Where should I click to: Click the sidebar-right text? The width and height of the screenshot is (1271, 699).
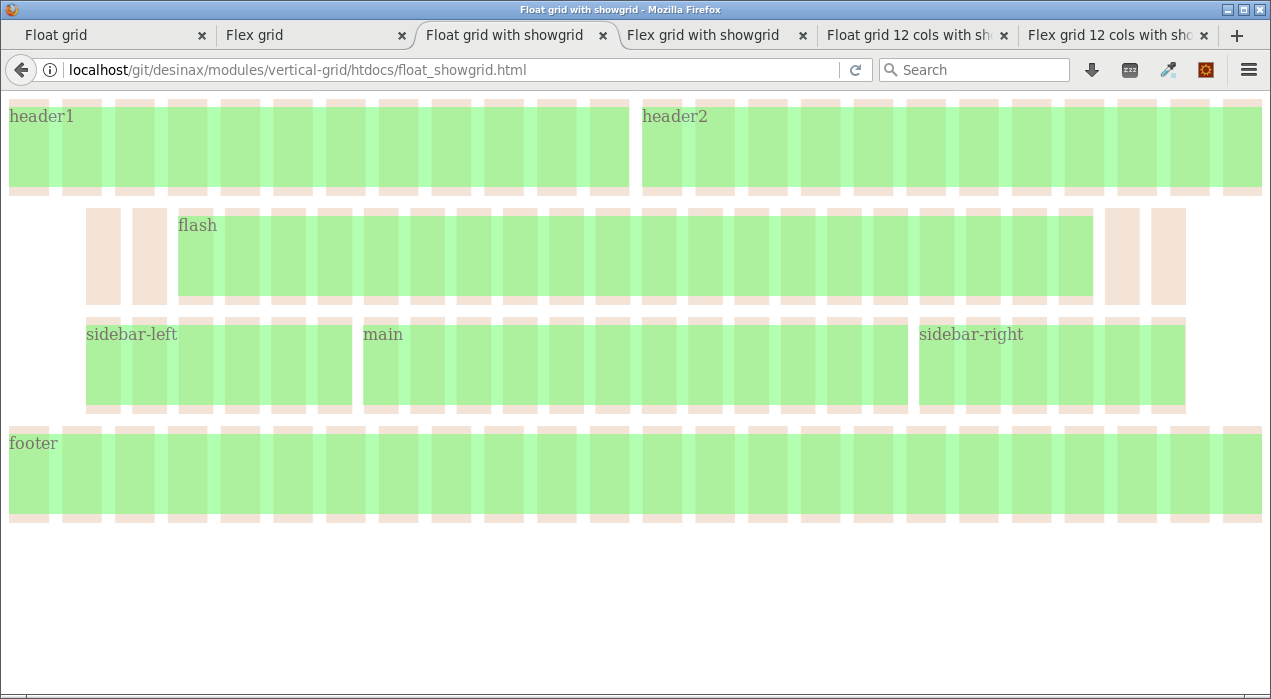coord(971,334)
